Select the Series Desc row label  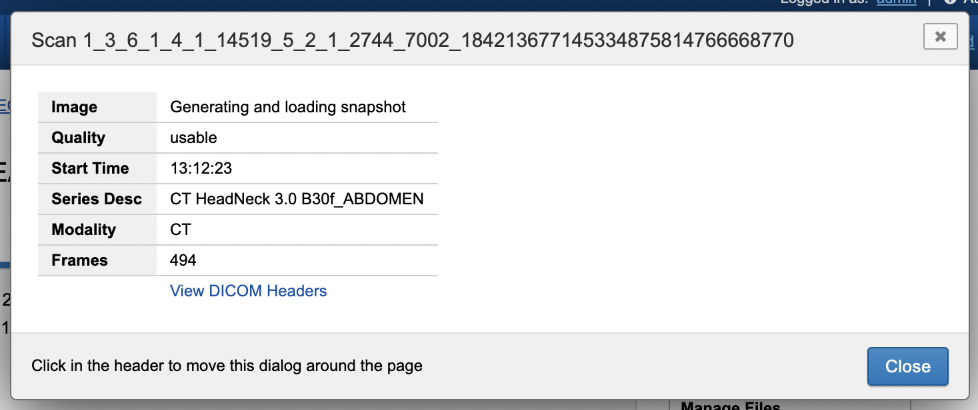coord(96,199)
